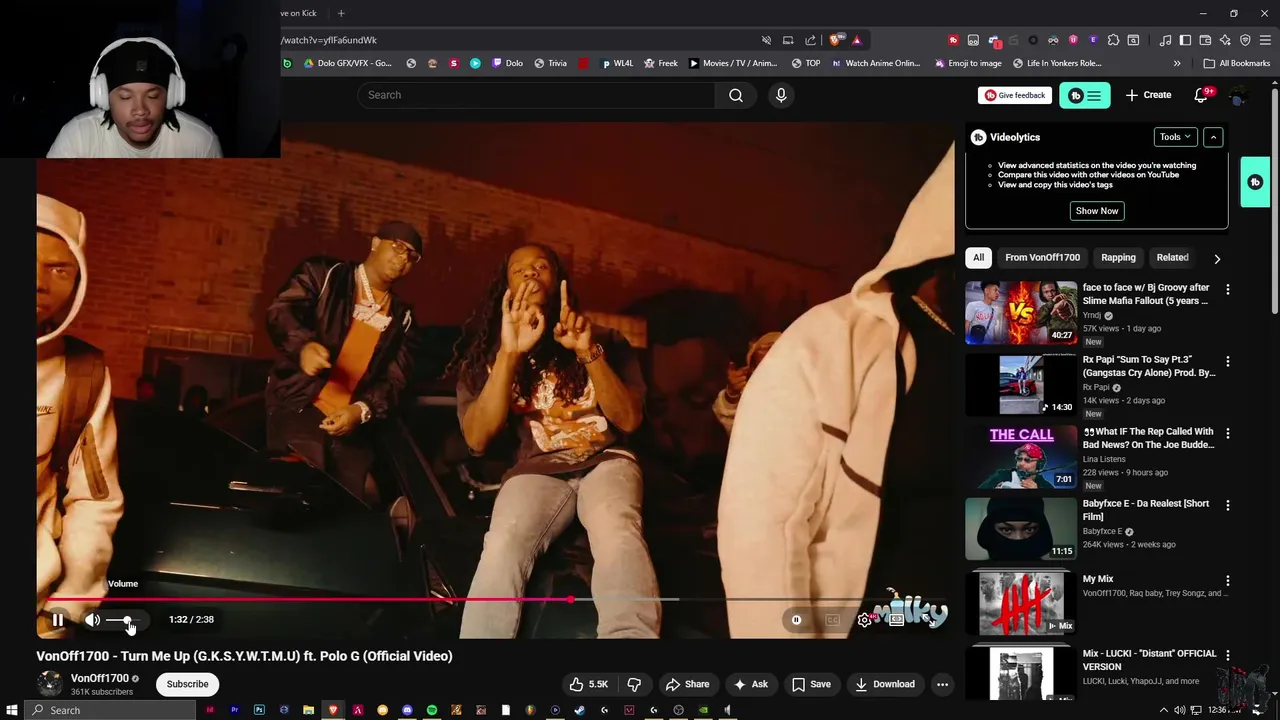Viewport: 1280px width, 720px height.
Task: Share the video
Action: (x=688, y=684)
